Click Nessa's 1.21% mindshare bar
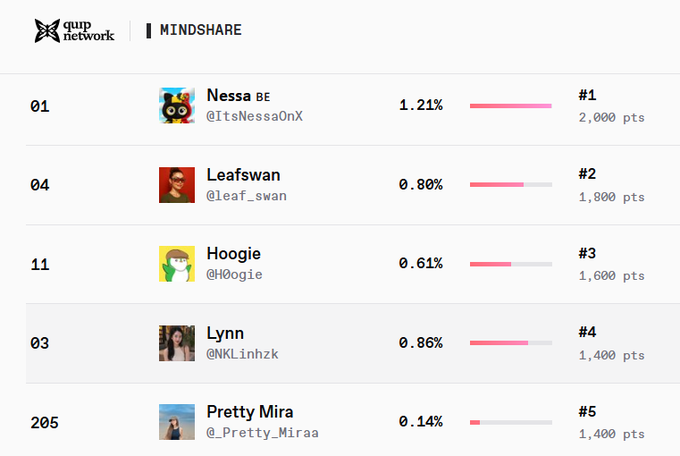This screenshot has width=680, height=456. click(511, 106)
